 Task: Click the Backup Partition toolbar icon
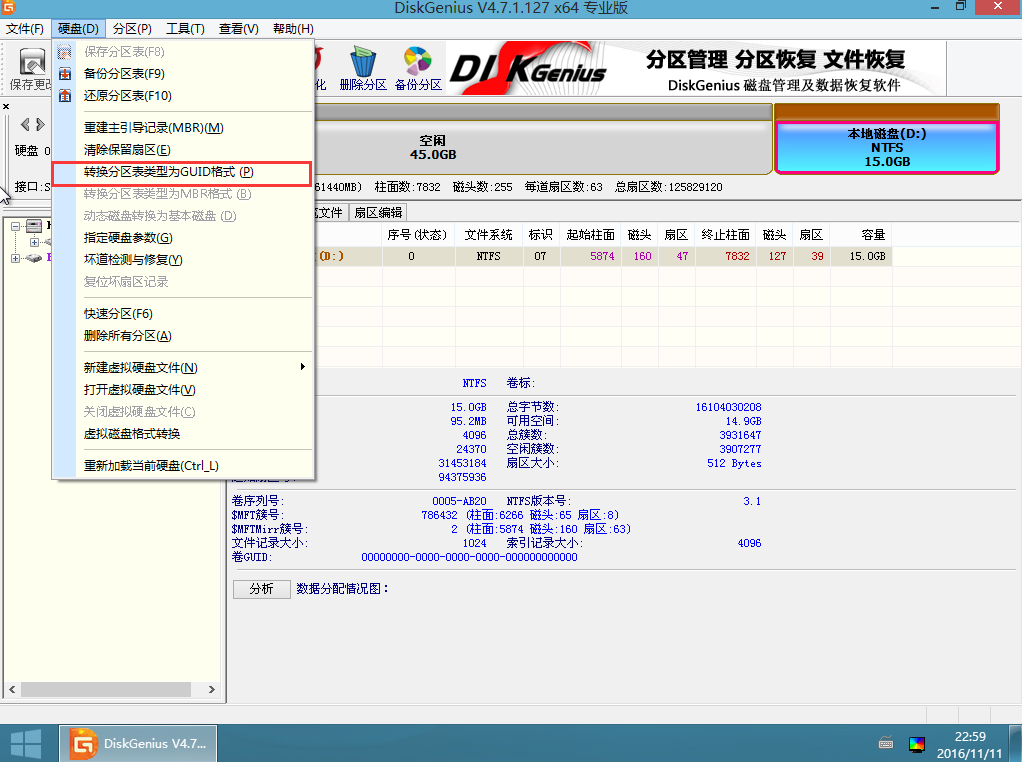click(x=418, y=68)
